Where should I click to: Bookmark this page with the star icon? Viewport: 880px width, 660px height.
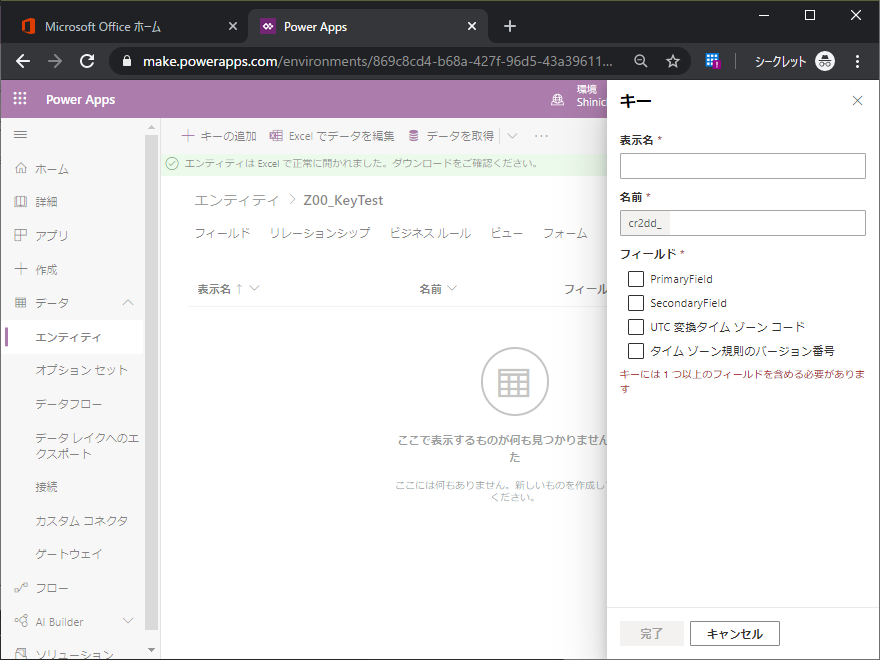tap(672, 61)
